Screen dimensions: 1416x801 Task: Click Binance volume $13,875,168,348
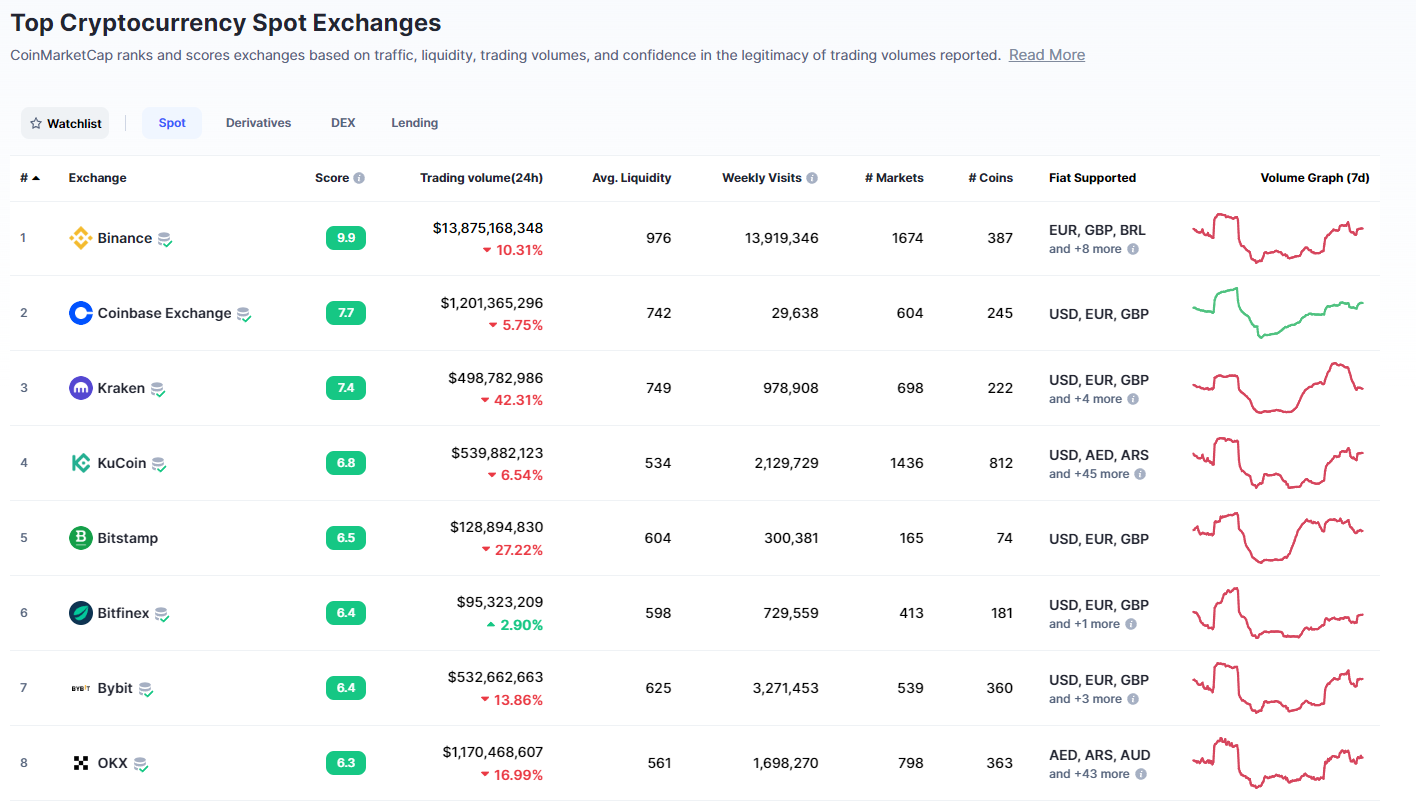(x=488, y=228)
